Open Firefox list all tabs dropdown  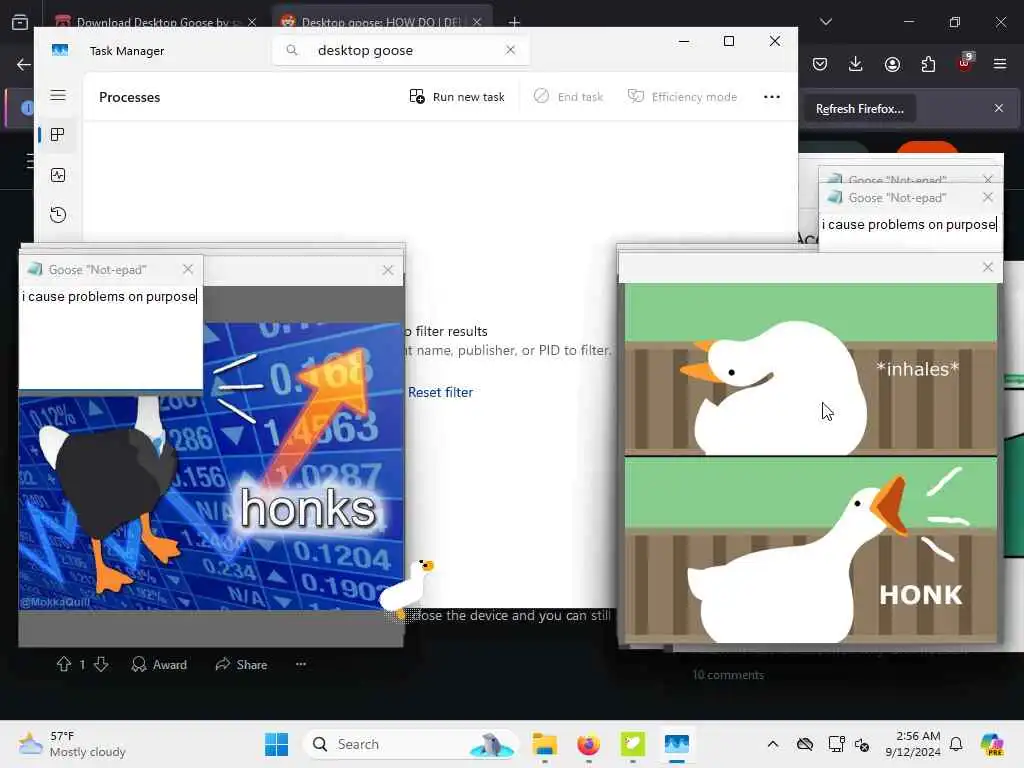tap(825, 22)
